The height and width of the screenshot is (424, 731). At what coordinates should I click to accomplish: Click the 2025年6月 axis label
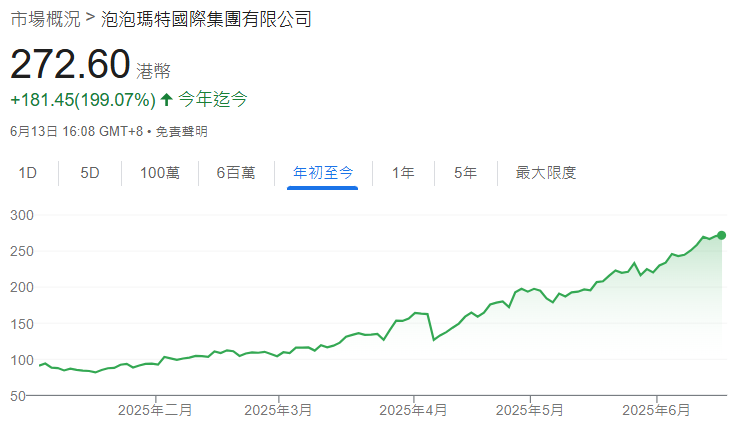coord(656,410)
